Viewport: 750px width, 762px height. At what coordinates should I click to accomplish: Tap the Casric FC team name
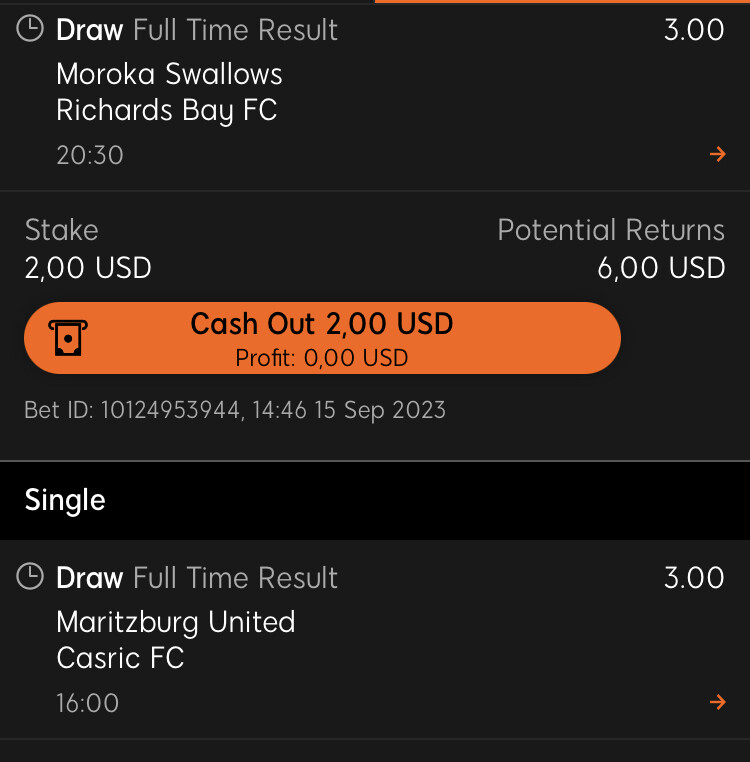[120, 658]
